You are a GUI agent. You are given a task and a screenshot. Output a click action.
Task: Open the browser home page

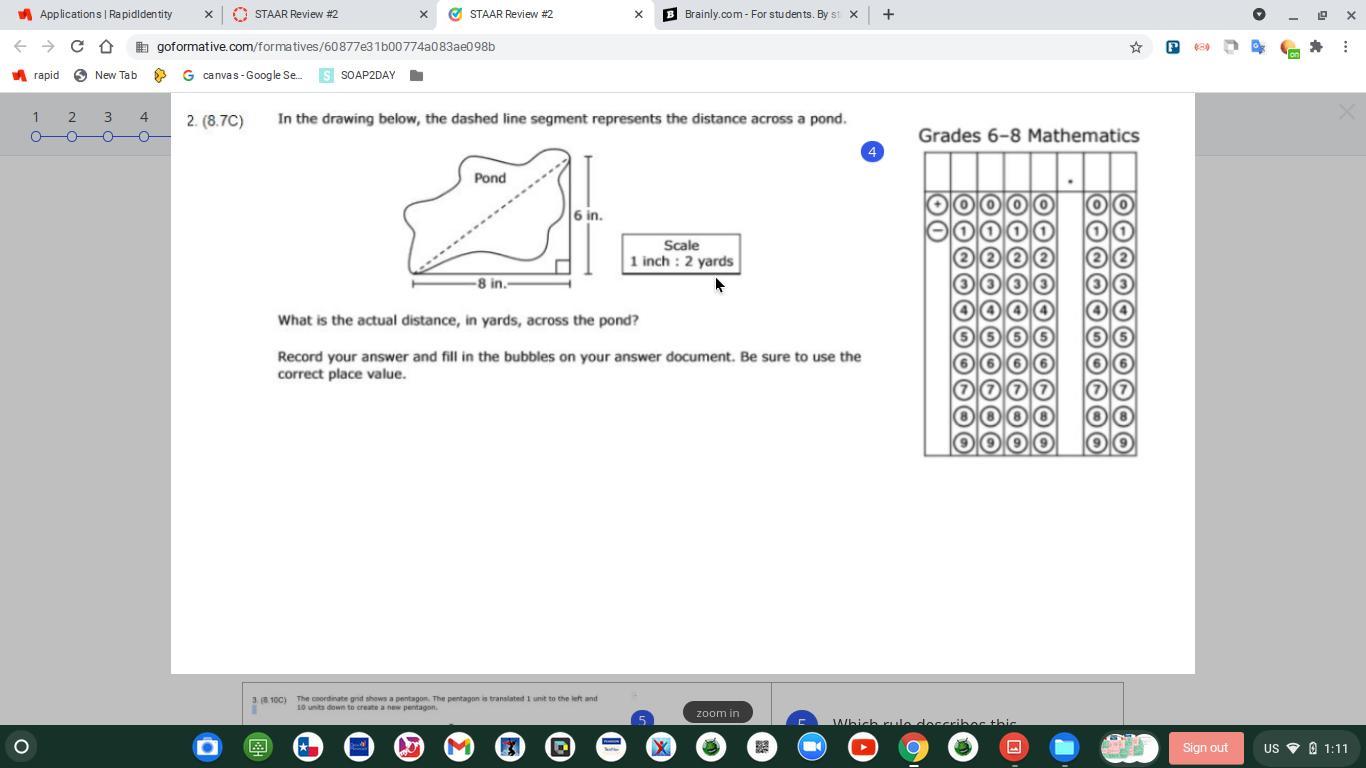tap(106, 46)
